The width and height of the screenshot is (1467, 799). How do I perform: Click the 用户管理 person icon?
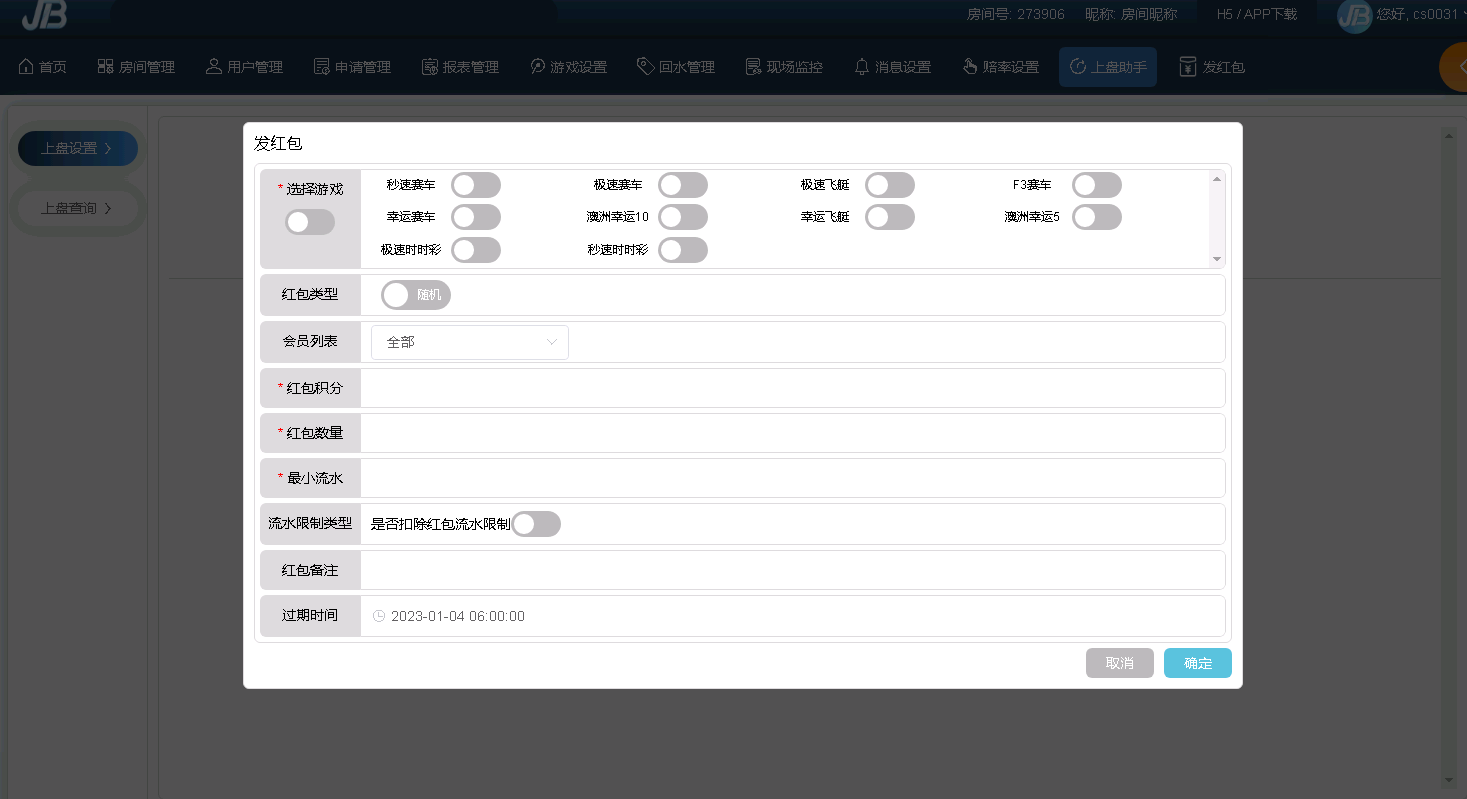pos(213,67)
